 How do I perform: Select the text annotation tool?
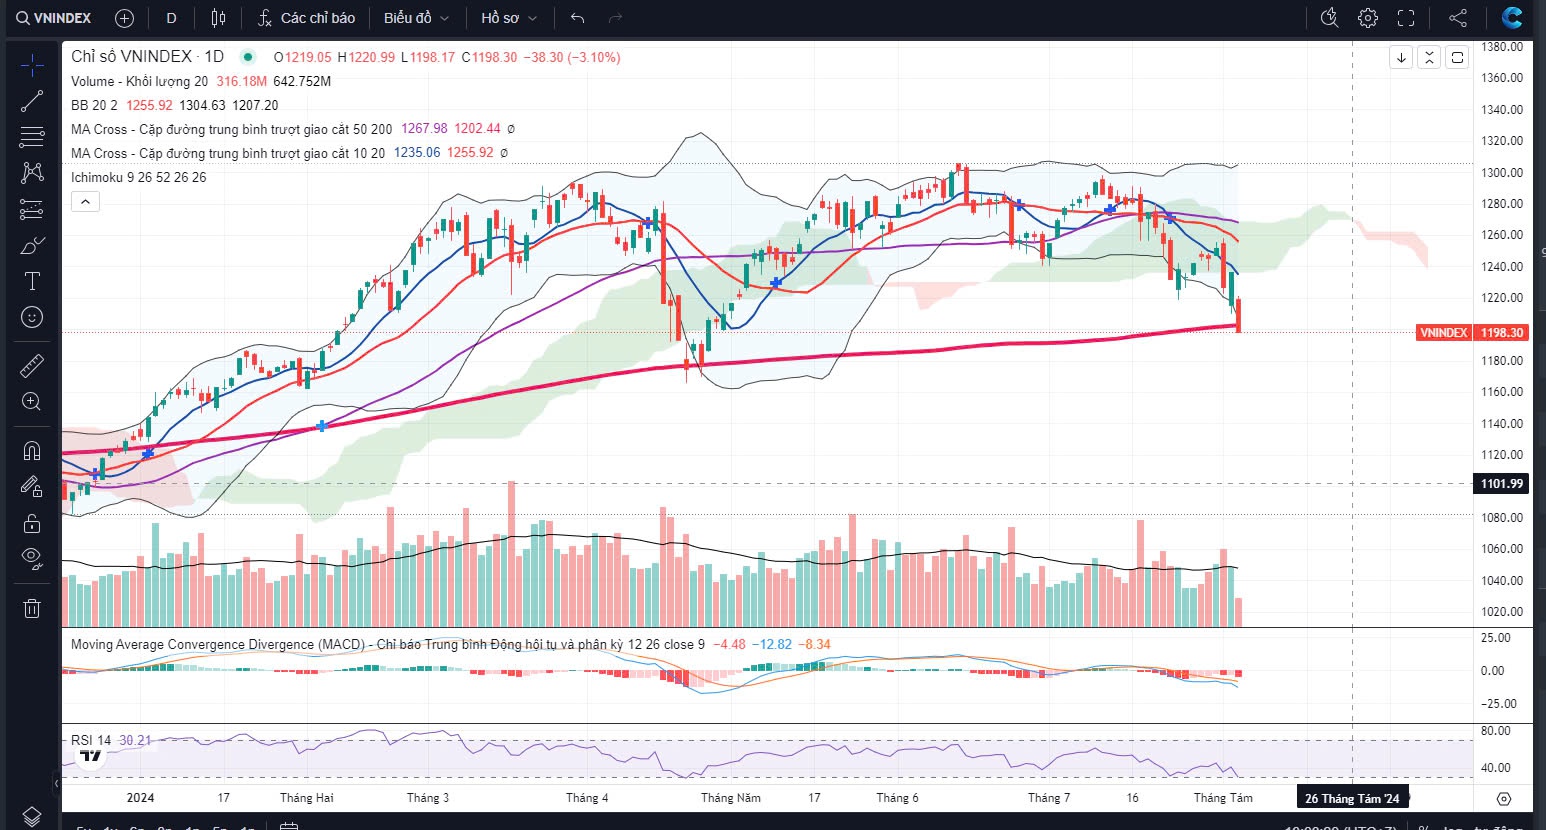pos(32,281)
